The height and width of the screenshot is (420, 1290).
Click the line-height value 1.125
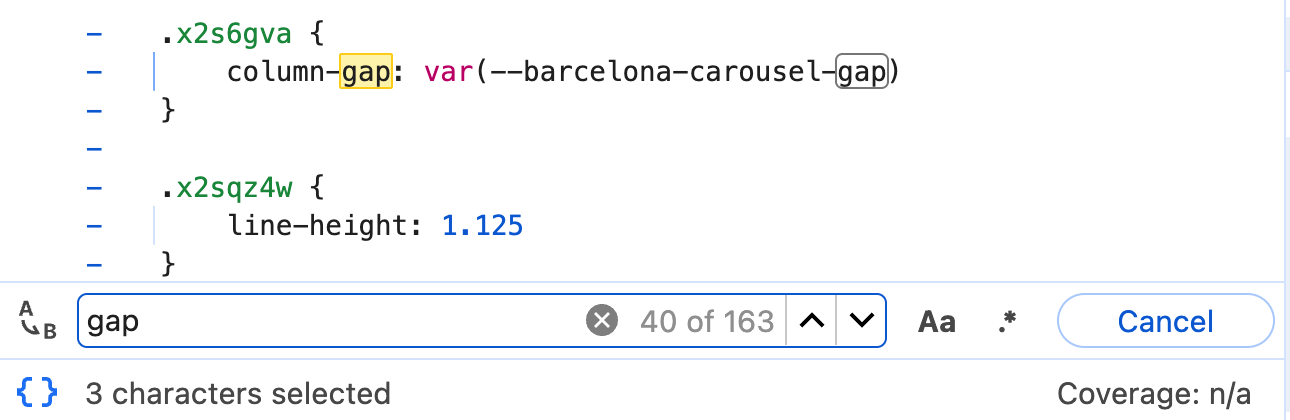483,226
